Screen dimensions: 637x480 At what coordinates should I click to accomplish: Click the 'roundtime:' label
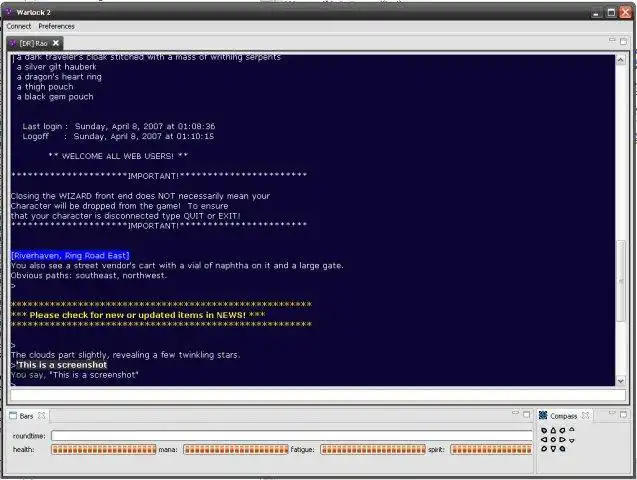tap(29, 436)
